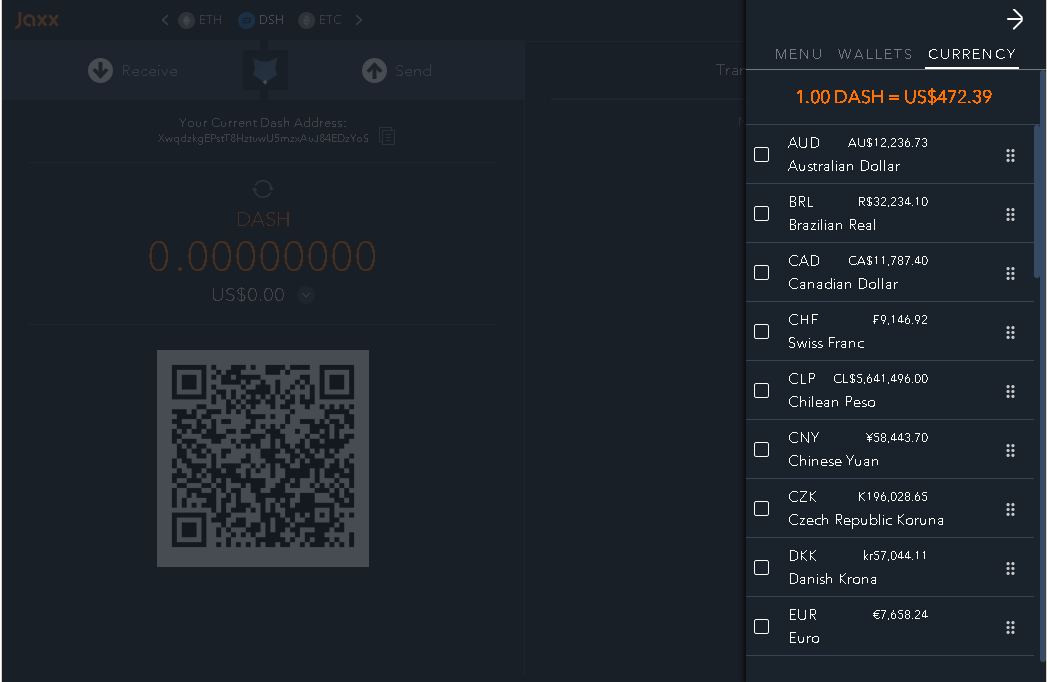
Task: Switch to the CURRENCY tab
Action: tap(972, 54)
